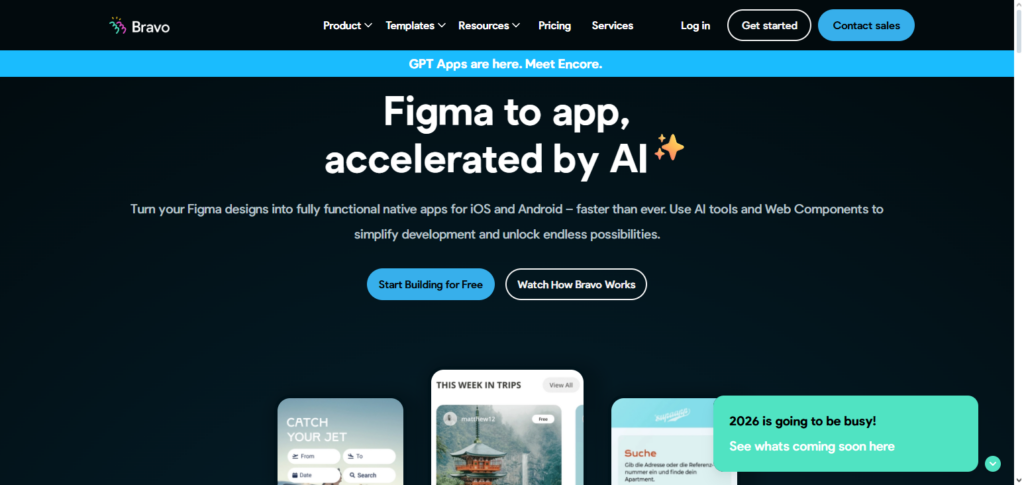Click the Search field in jet app mockup
This screenshot has height=485, width=1024.
369,475
